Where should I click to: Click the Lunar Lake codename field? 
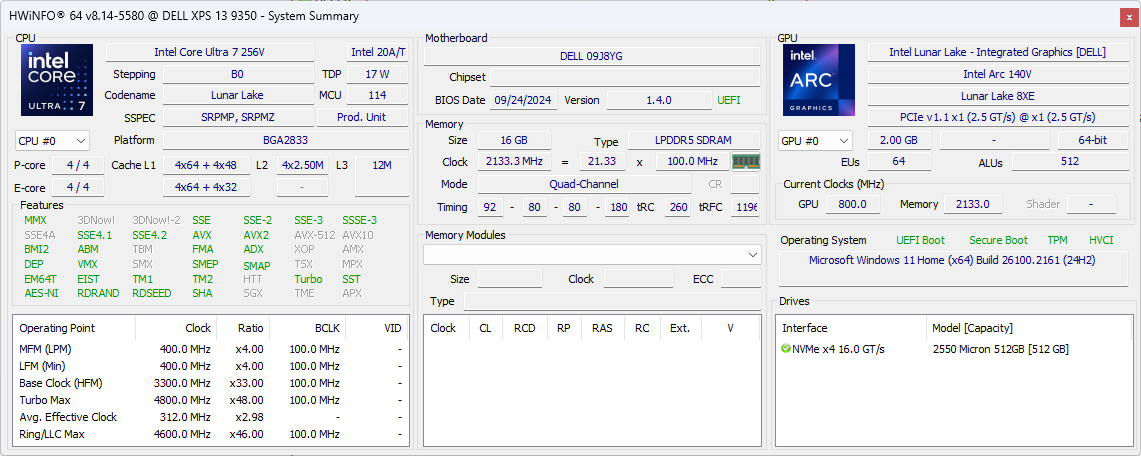coord(237,95)
